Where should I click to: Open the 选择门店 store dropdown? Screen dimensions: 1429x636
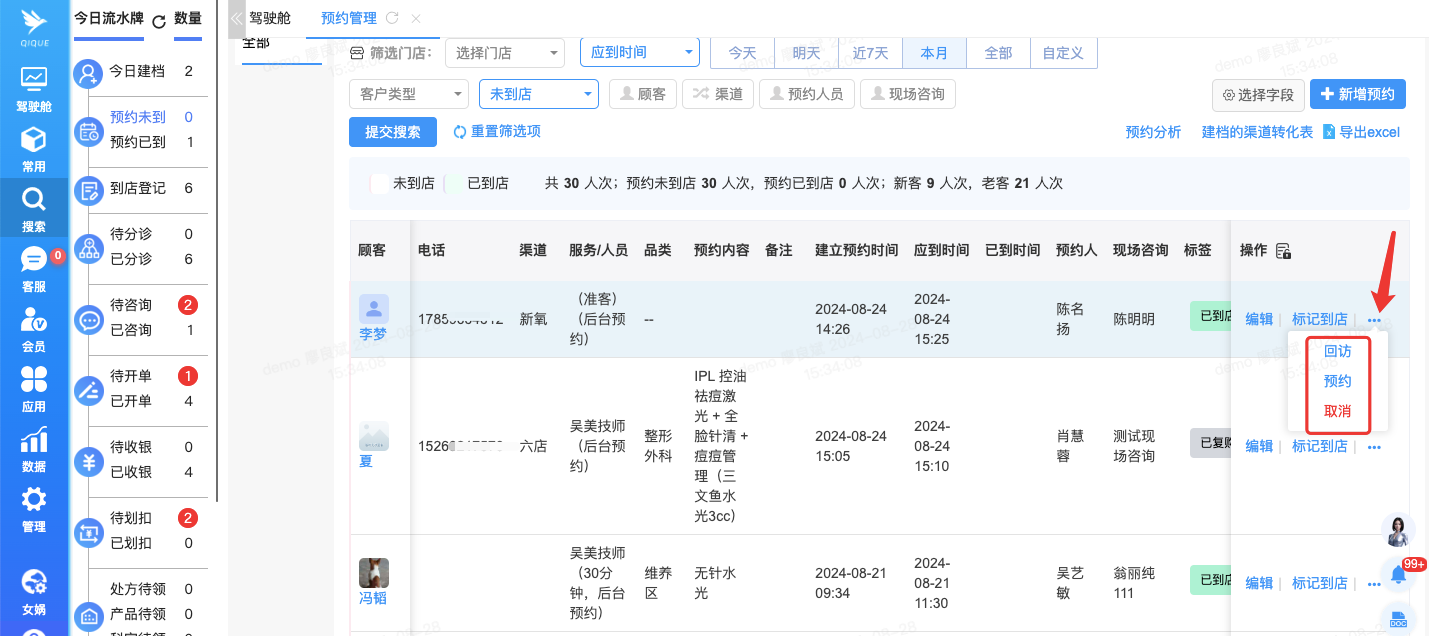[504, 53]
